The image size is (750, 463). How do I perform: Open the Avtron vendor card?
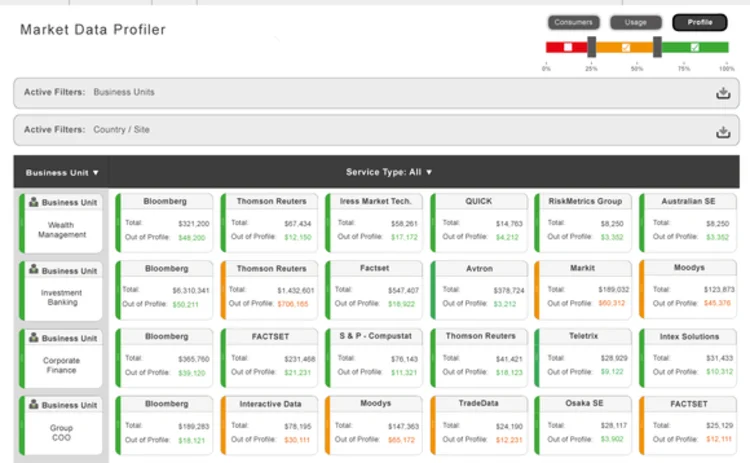[x=479, y=290]
